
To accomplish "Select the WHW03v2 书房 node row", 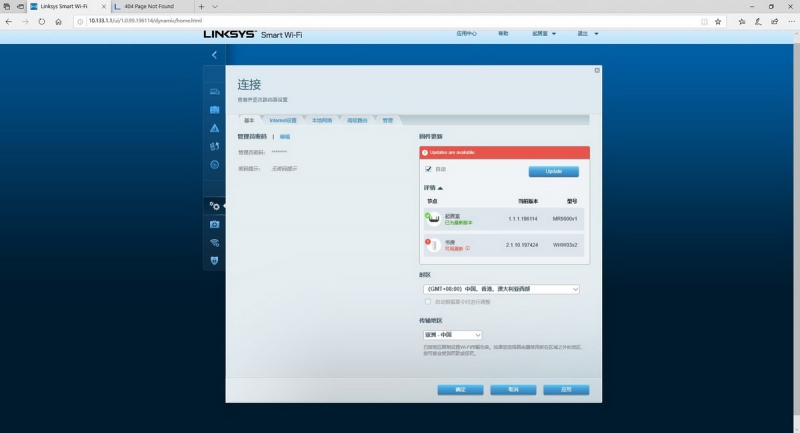I will [504, 245].
